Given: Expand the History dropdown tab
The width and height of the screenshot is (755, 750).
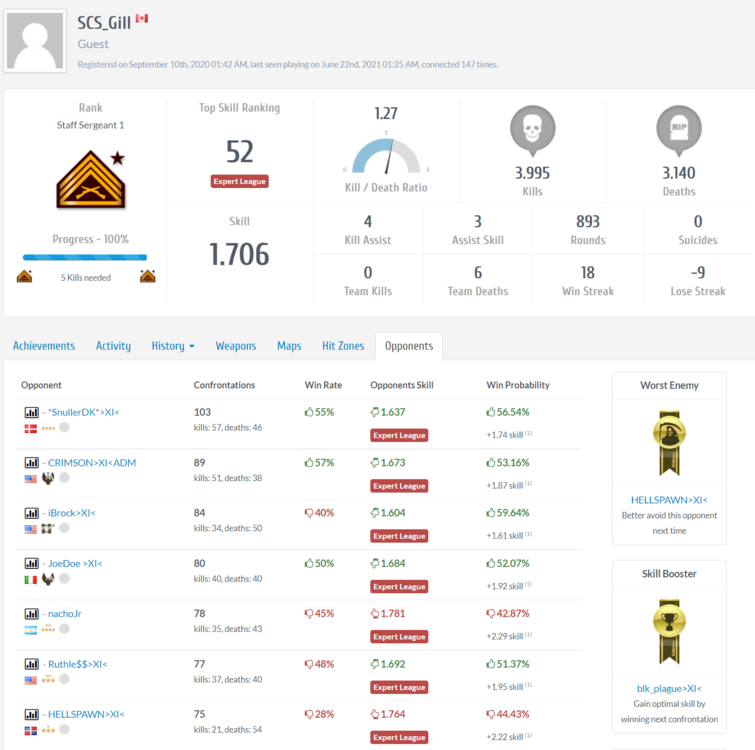Looking at the screenshot, I should (x=173, y=346).
